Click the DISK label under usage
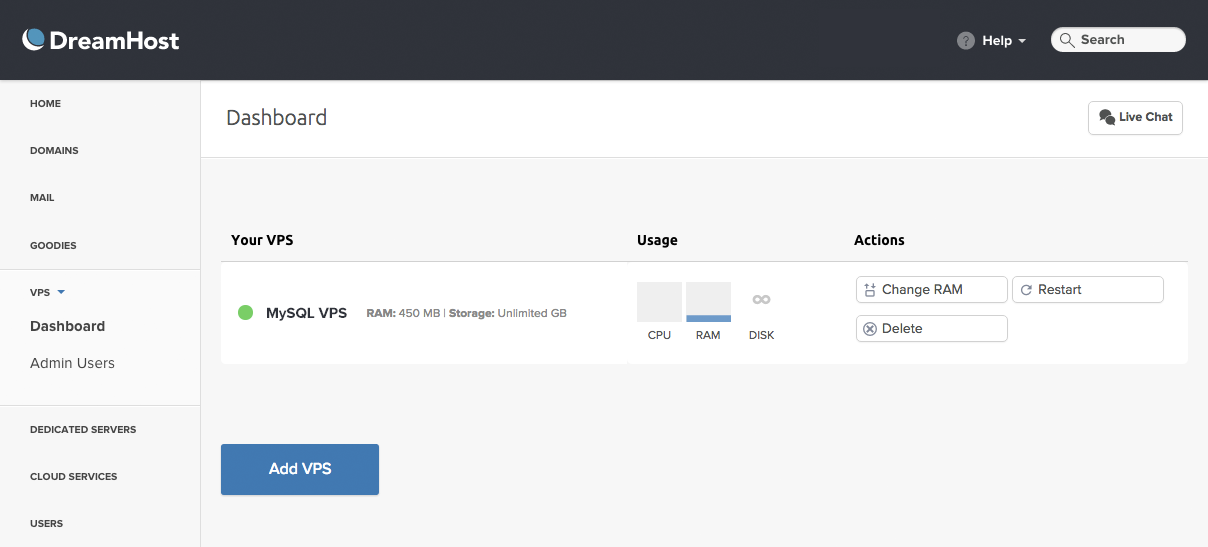Image resolution: width=1208 pixels, height=547 pixels. coord(762,336)
